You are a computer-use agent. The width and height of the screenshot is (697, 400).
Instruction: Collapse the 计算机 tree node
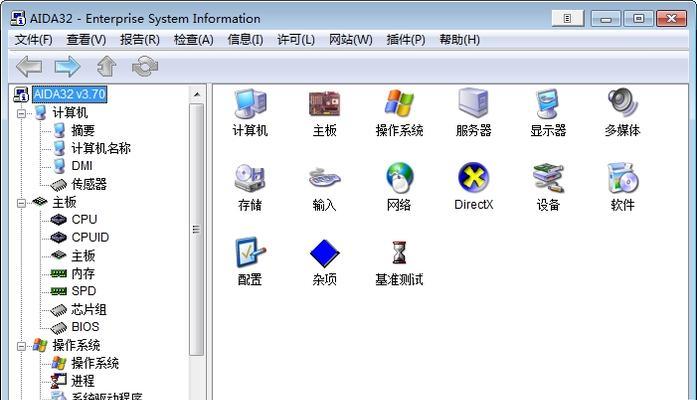coord(21,113)
